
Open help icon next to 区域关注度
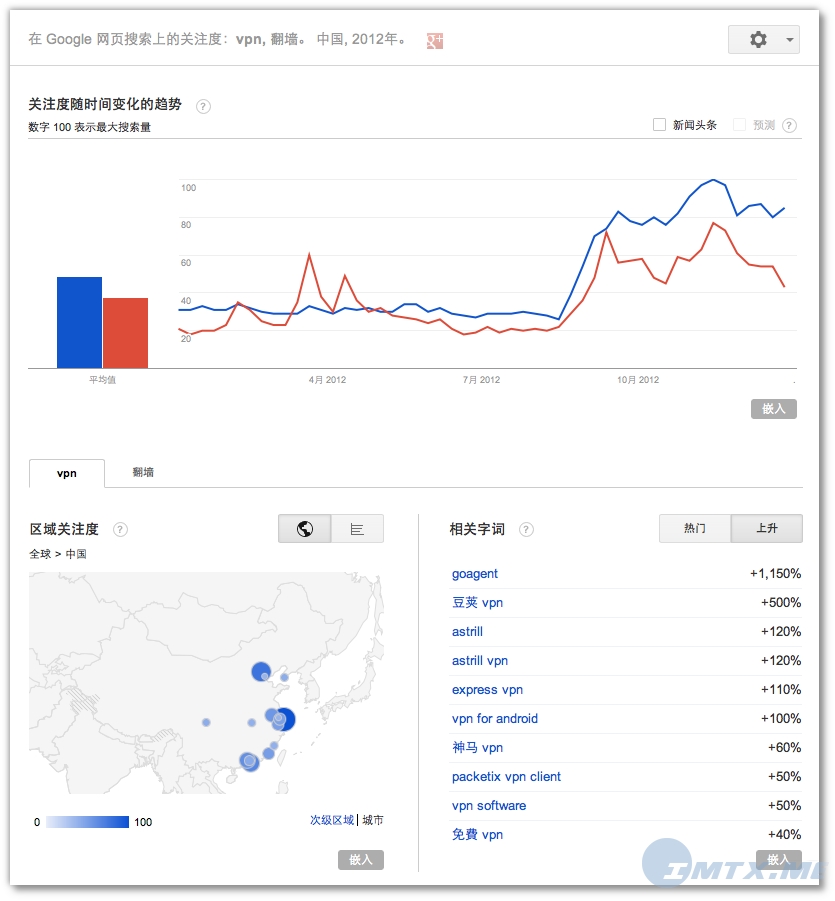tap(120, 529)
